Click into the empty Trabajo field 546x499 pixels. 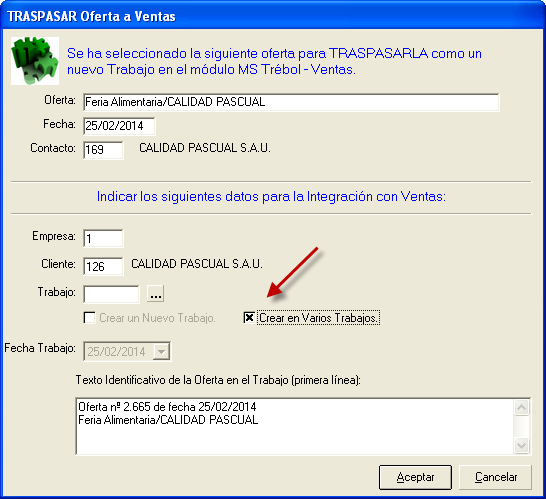pos(111,294)
